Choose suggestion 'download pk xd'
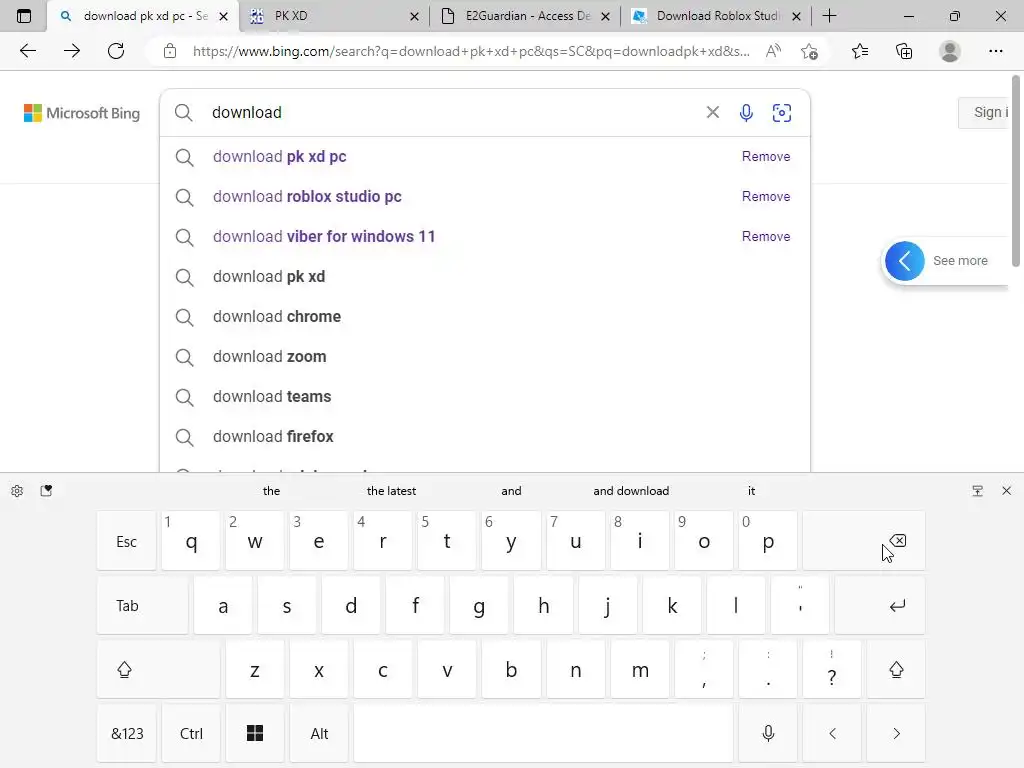This screenshot has height=768, width=1024. pos(485,276)
